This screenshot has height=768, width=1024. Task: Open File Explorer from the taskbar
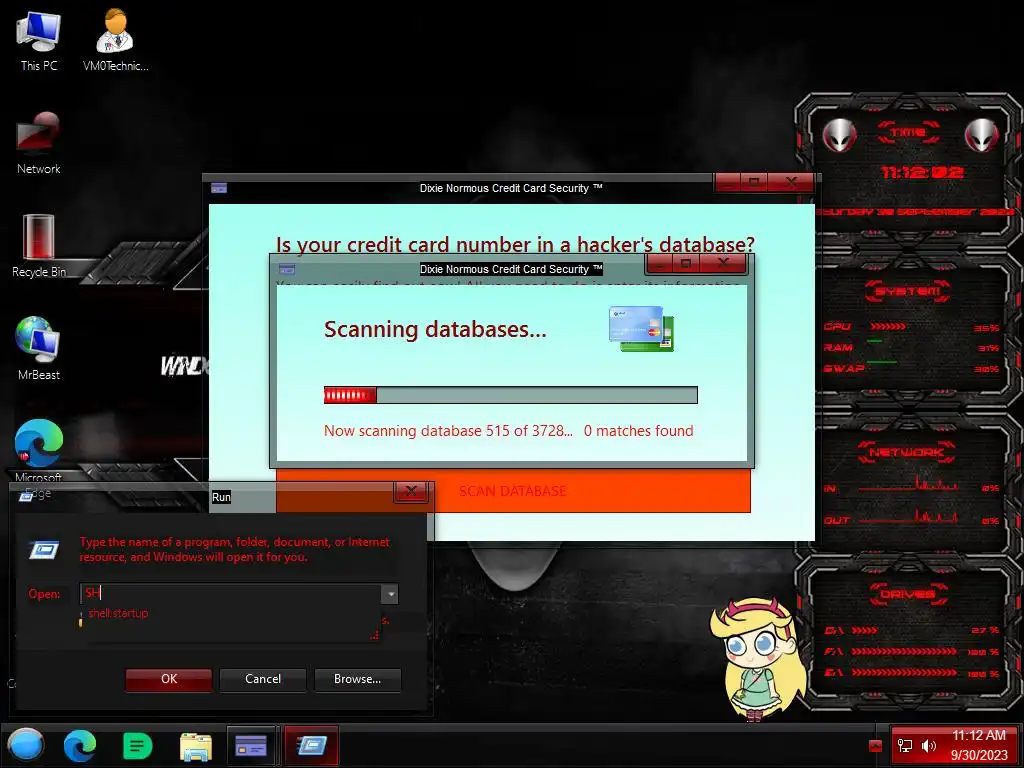point(195,746)
